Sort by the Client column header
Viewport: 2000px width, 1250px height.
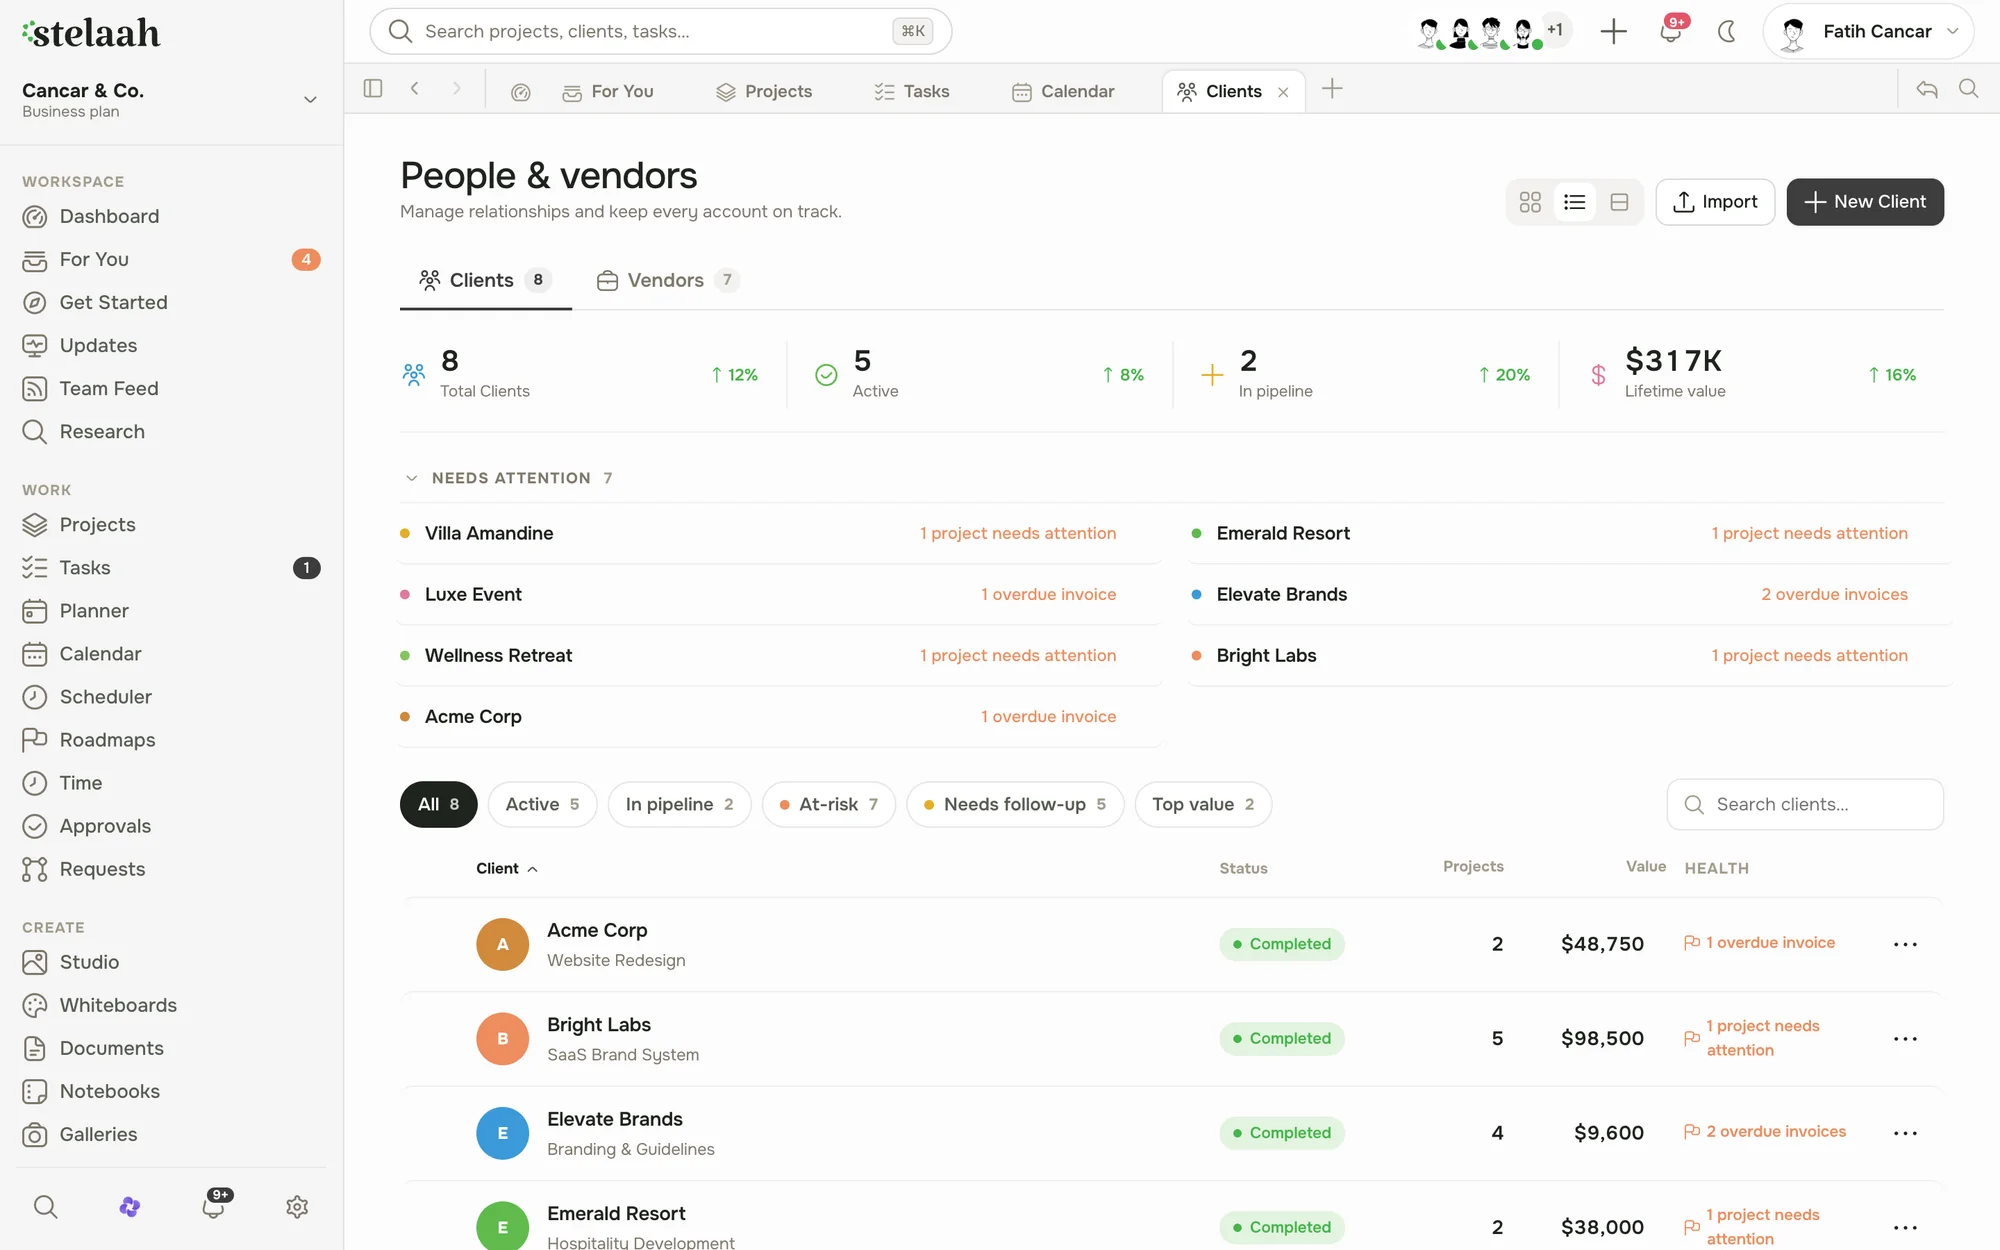(507, 868)
